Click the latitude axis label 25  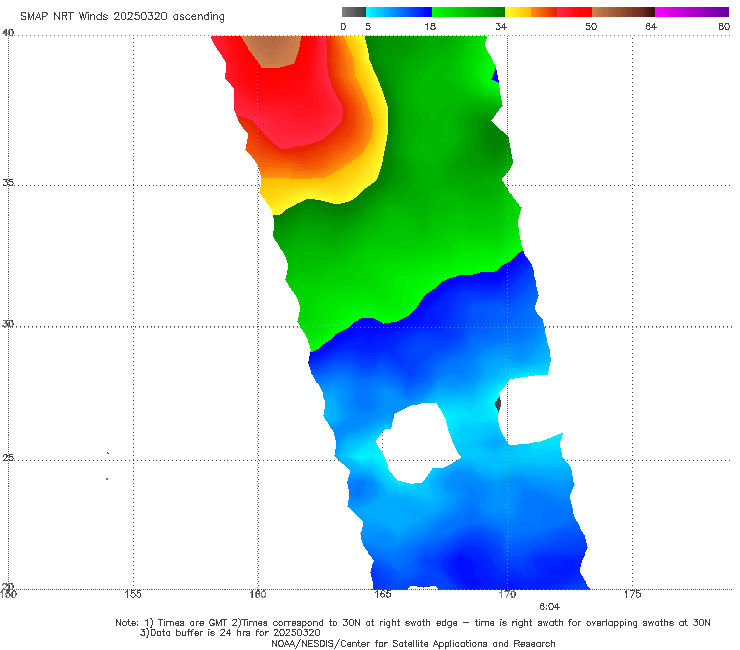8,457
